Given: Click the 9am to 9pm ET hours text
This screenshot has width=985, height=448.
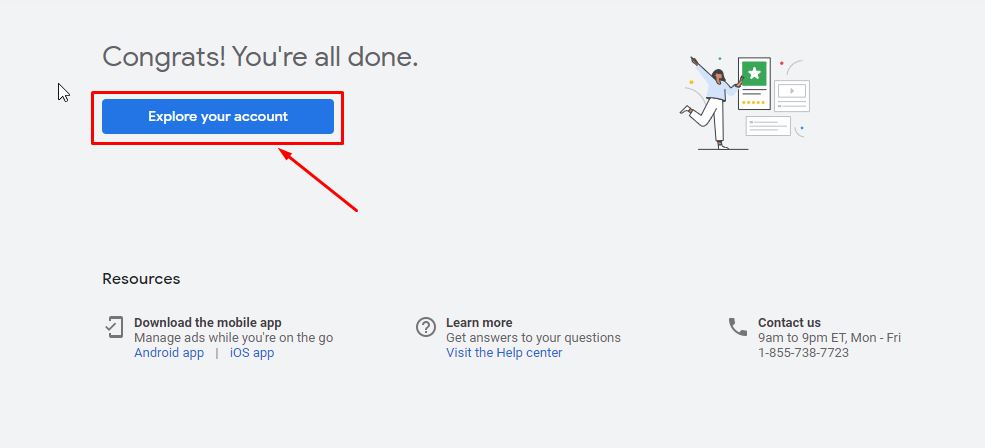Looking at the screenshot, I should 829,338.
